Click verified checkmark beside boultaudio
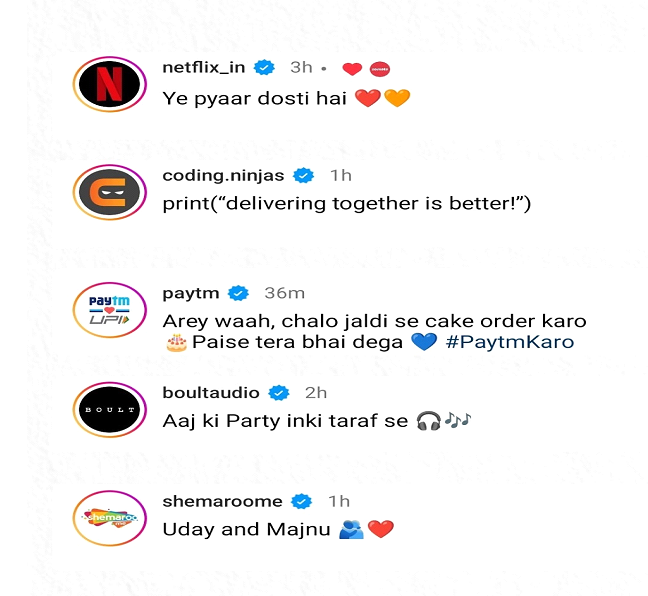648x596 pixels. point(279,393)
